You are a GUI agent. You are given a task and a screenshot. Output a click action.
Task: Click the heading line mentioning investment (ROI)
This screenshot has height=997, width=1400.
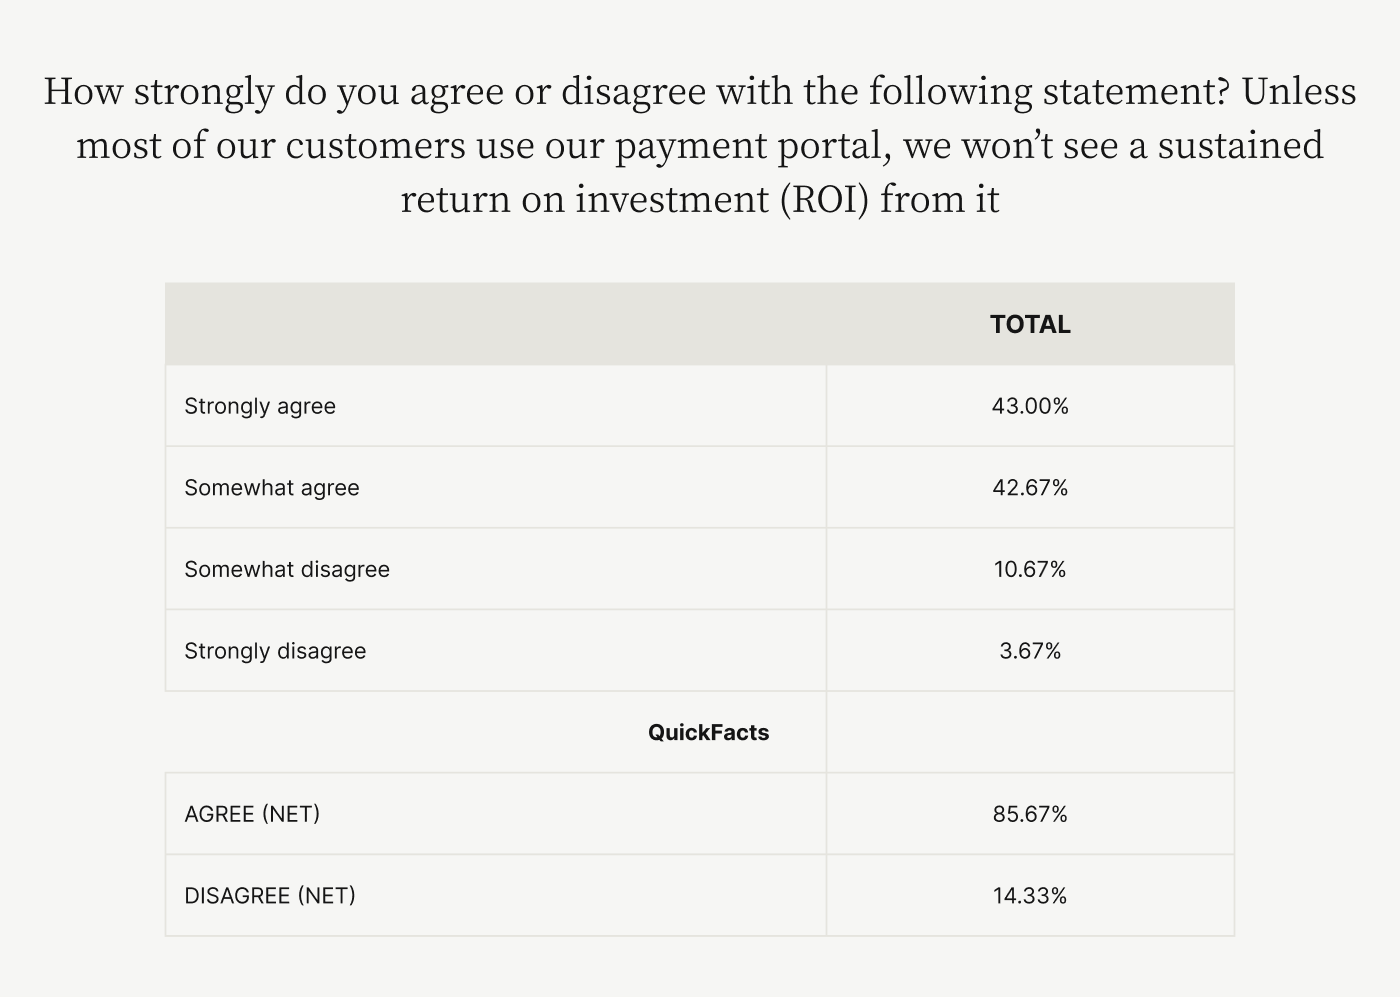[700, 199]
